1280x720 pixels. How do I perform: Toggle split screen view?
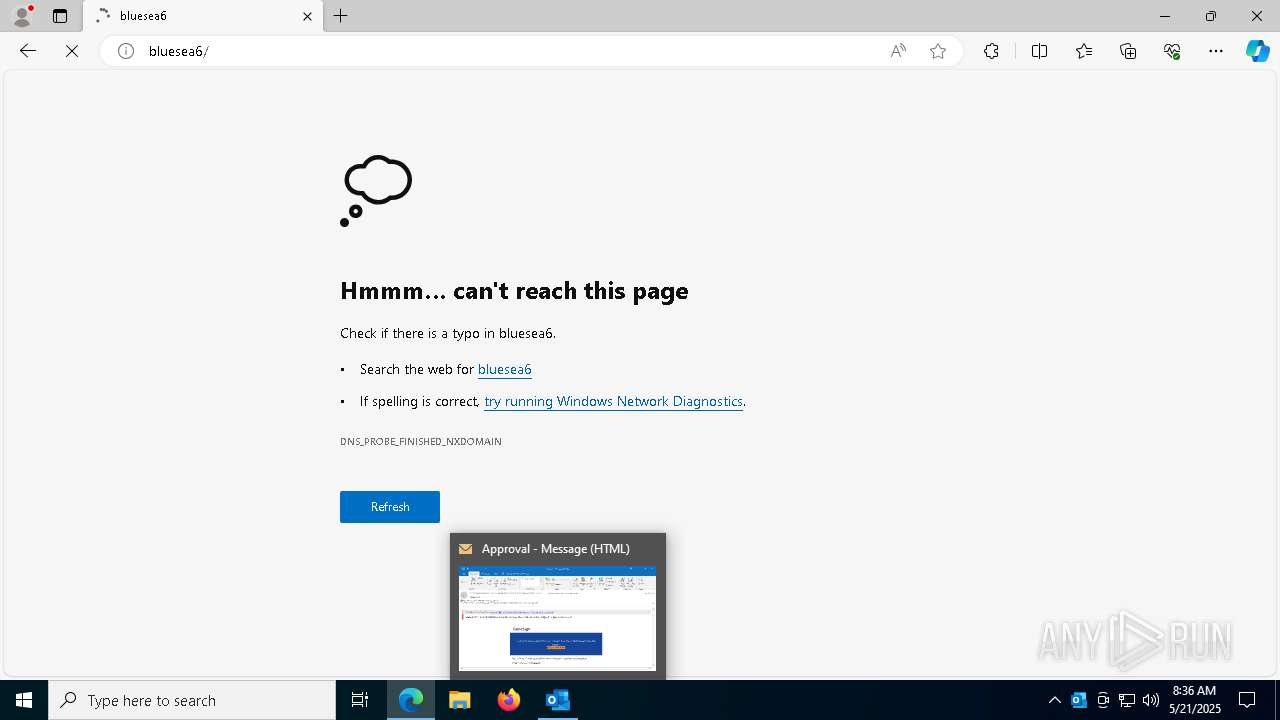pos(1039,51)
